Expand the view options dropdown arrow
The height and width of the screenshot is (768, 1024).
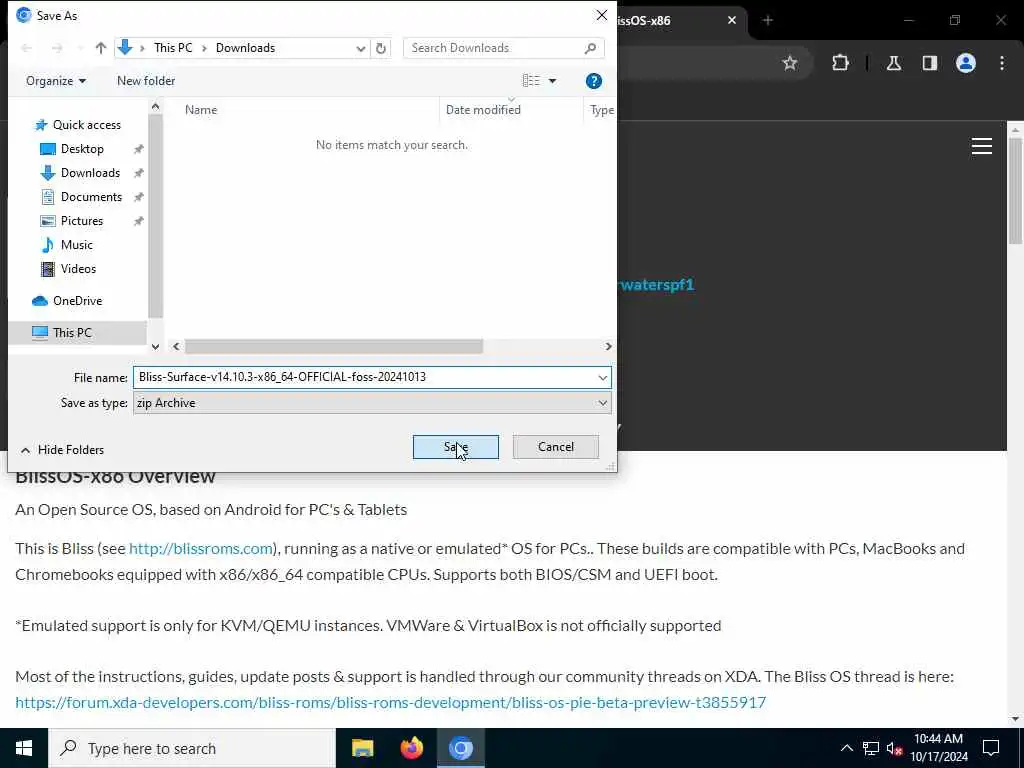point(552,81)
